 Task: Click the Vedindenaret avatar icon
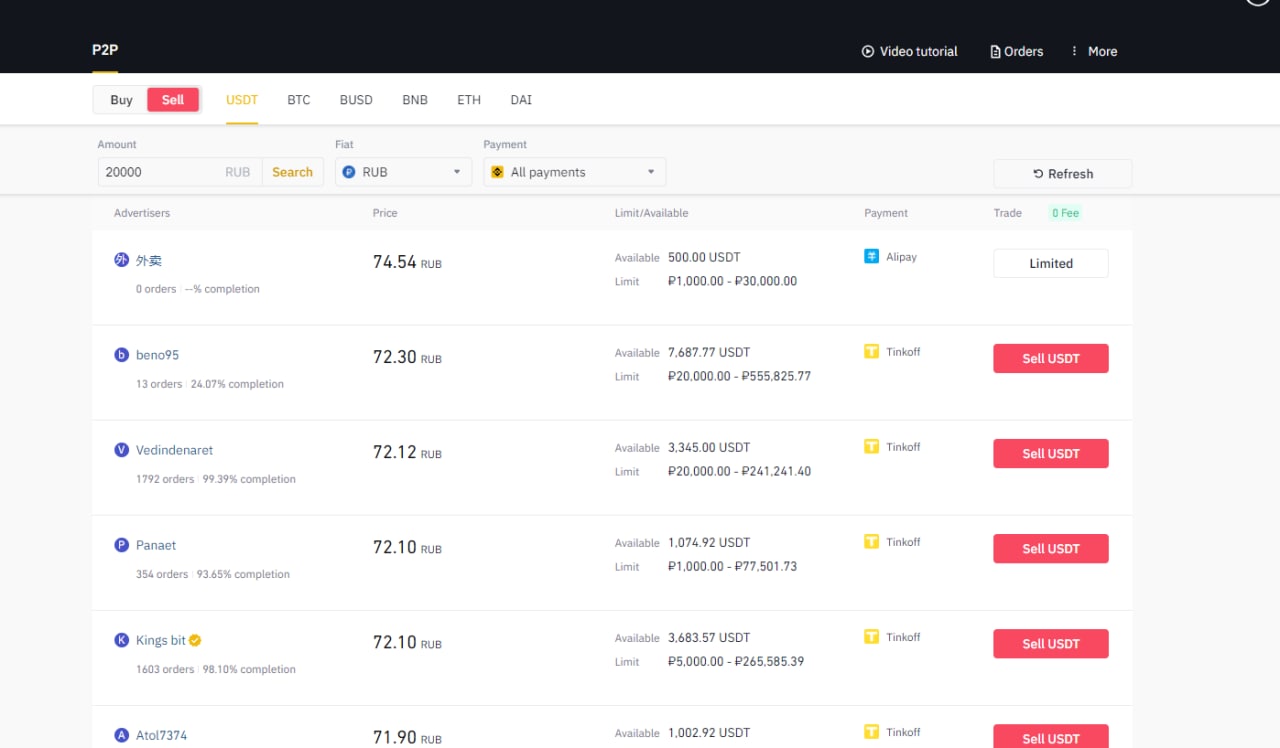point(122,450)
